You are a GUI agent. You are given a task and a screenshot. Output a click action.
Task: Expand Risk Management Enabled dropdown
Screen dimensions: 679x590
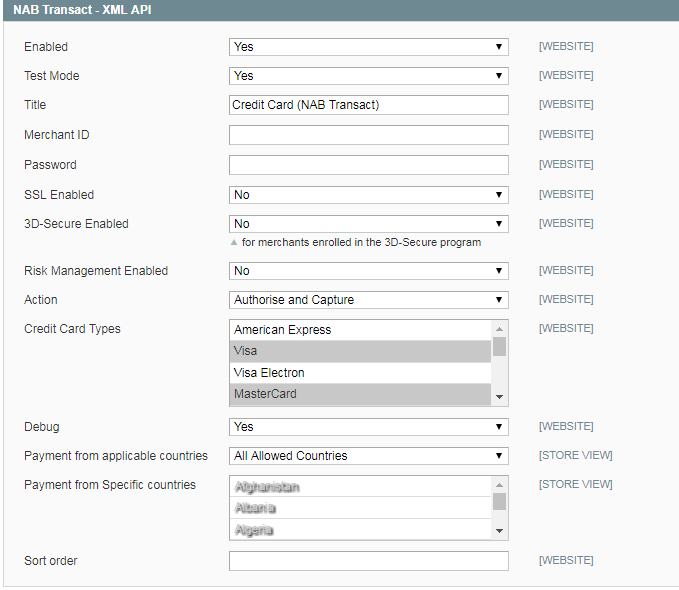pyautogui.click(x=368, y=271)
